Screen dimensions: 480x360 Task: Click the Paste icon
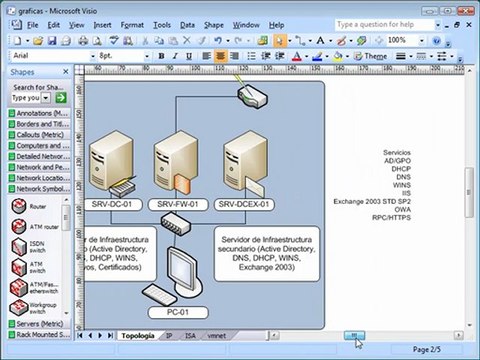[x=173, y=41]
